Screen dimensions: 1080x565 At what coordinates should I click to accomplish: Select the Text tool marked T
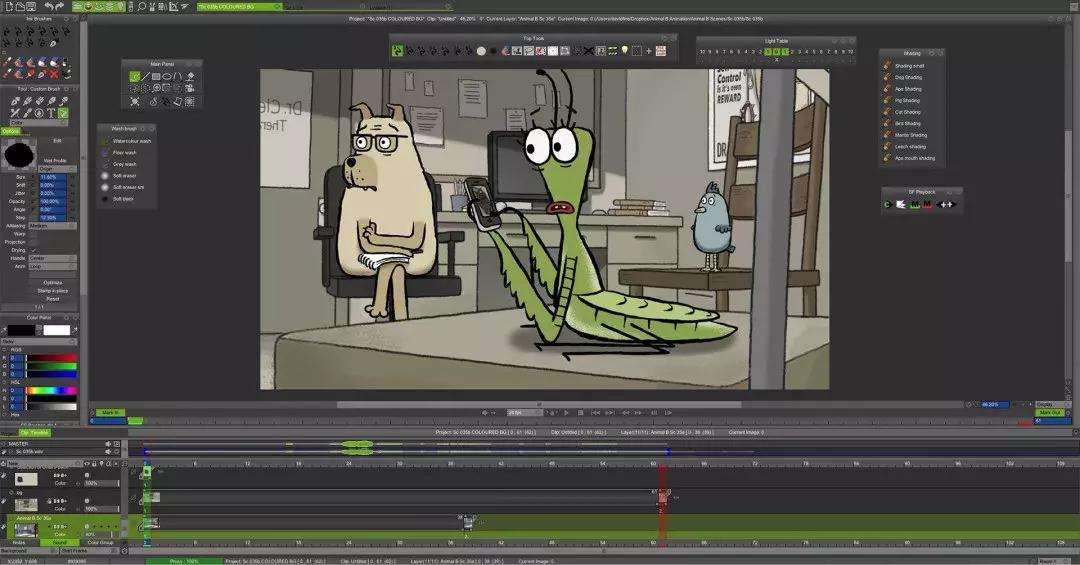(x=50, y=113)
